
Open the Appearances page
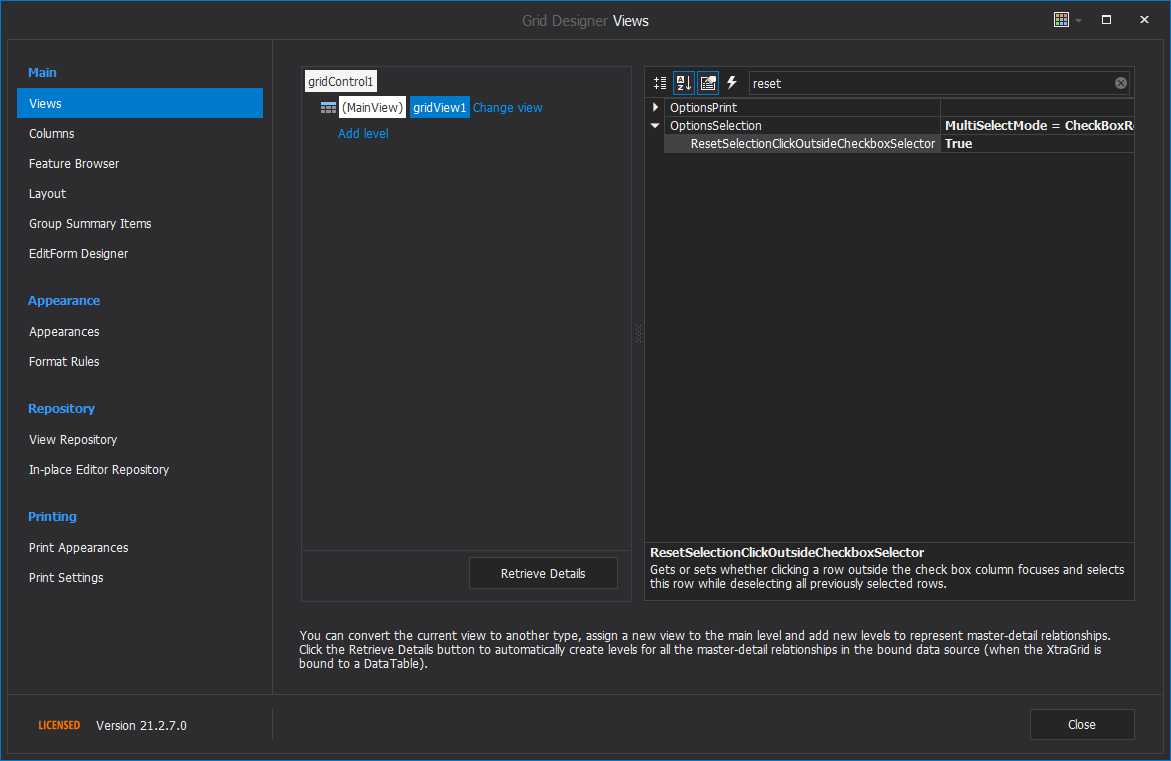tap(64, 332)
